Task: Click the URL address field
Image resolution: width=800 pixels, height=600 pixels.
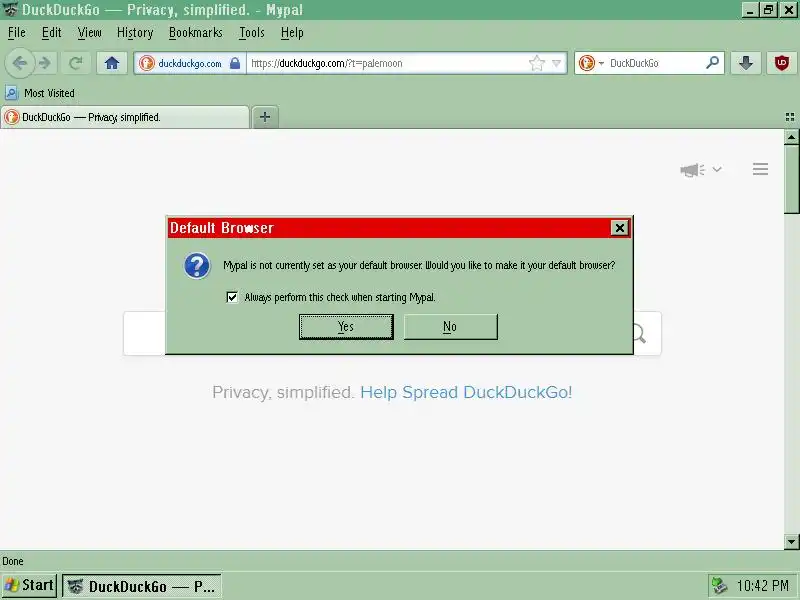Action: point(388,63)
